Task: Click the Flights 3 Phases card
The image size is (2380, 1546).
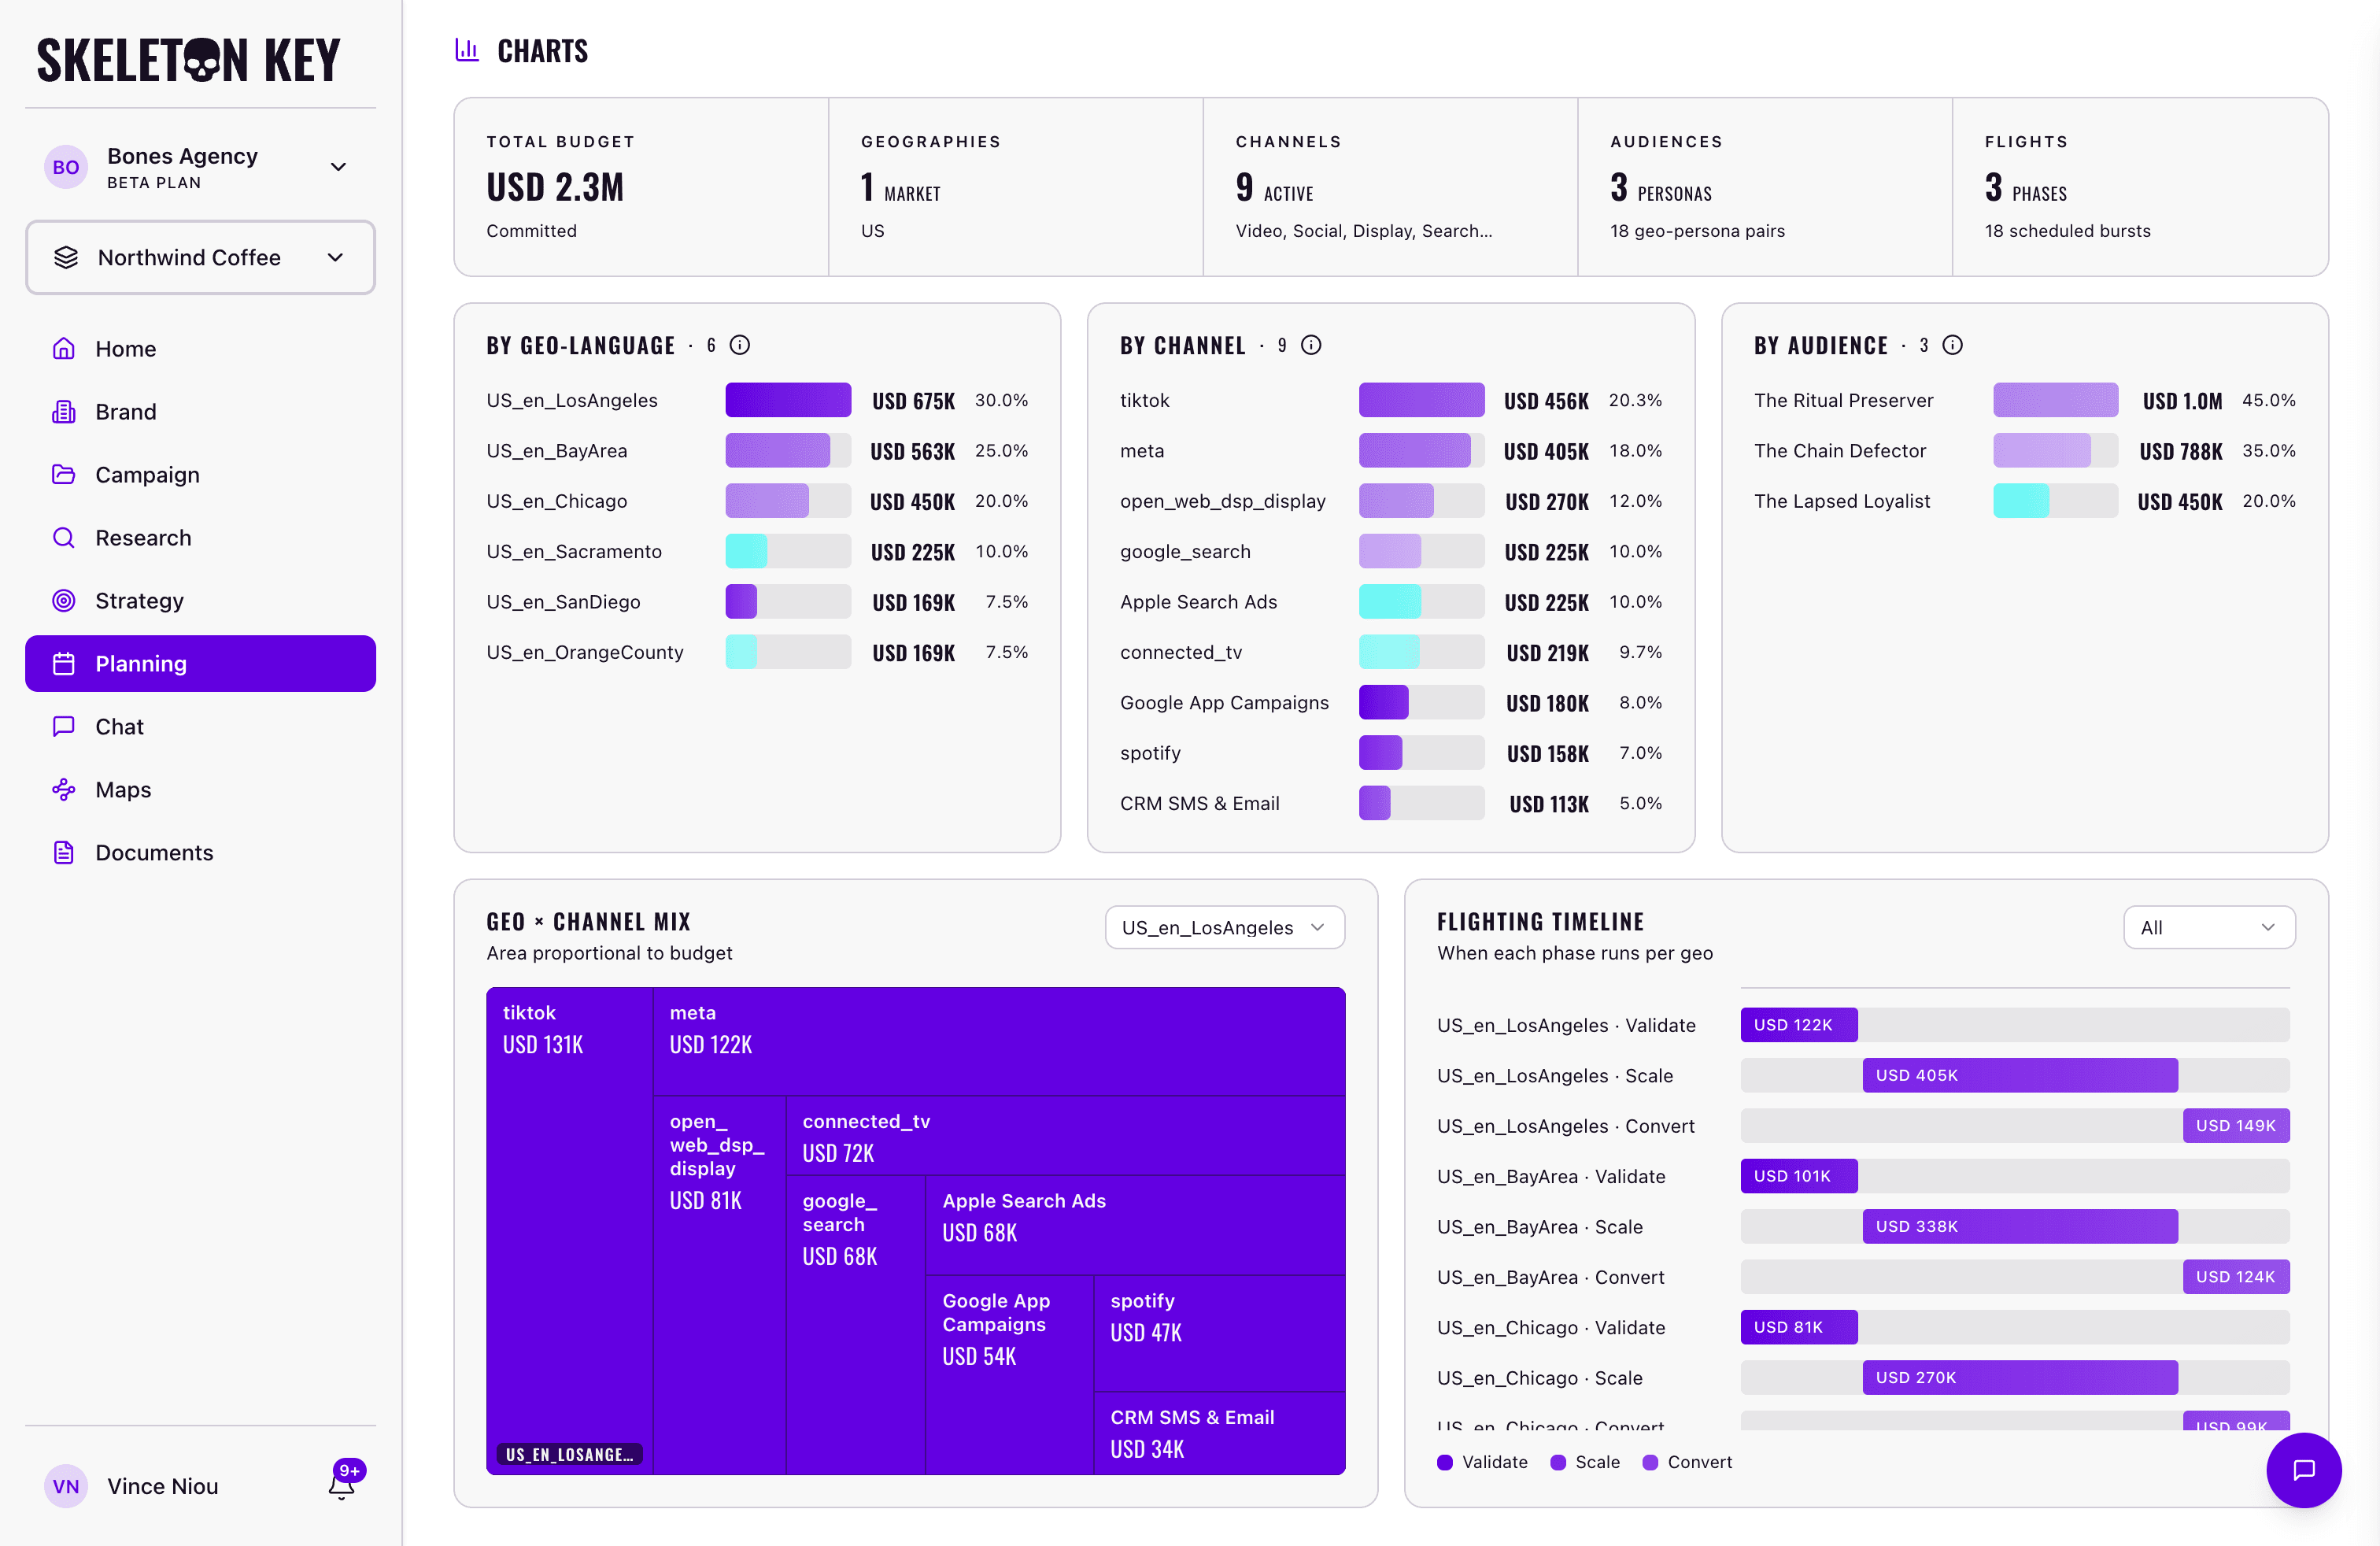Action: click(x=2140, y=187)
